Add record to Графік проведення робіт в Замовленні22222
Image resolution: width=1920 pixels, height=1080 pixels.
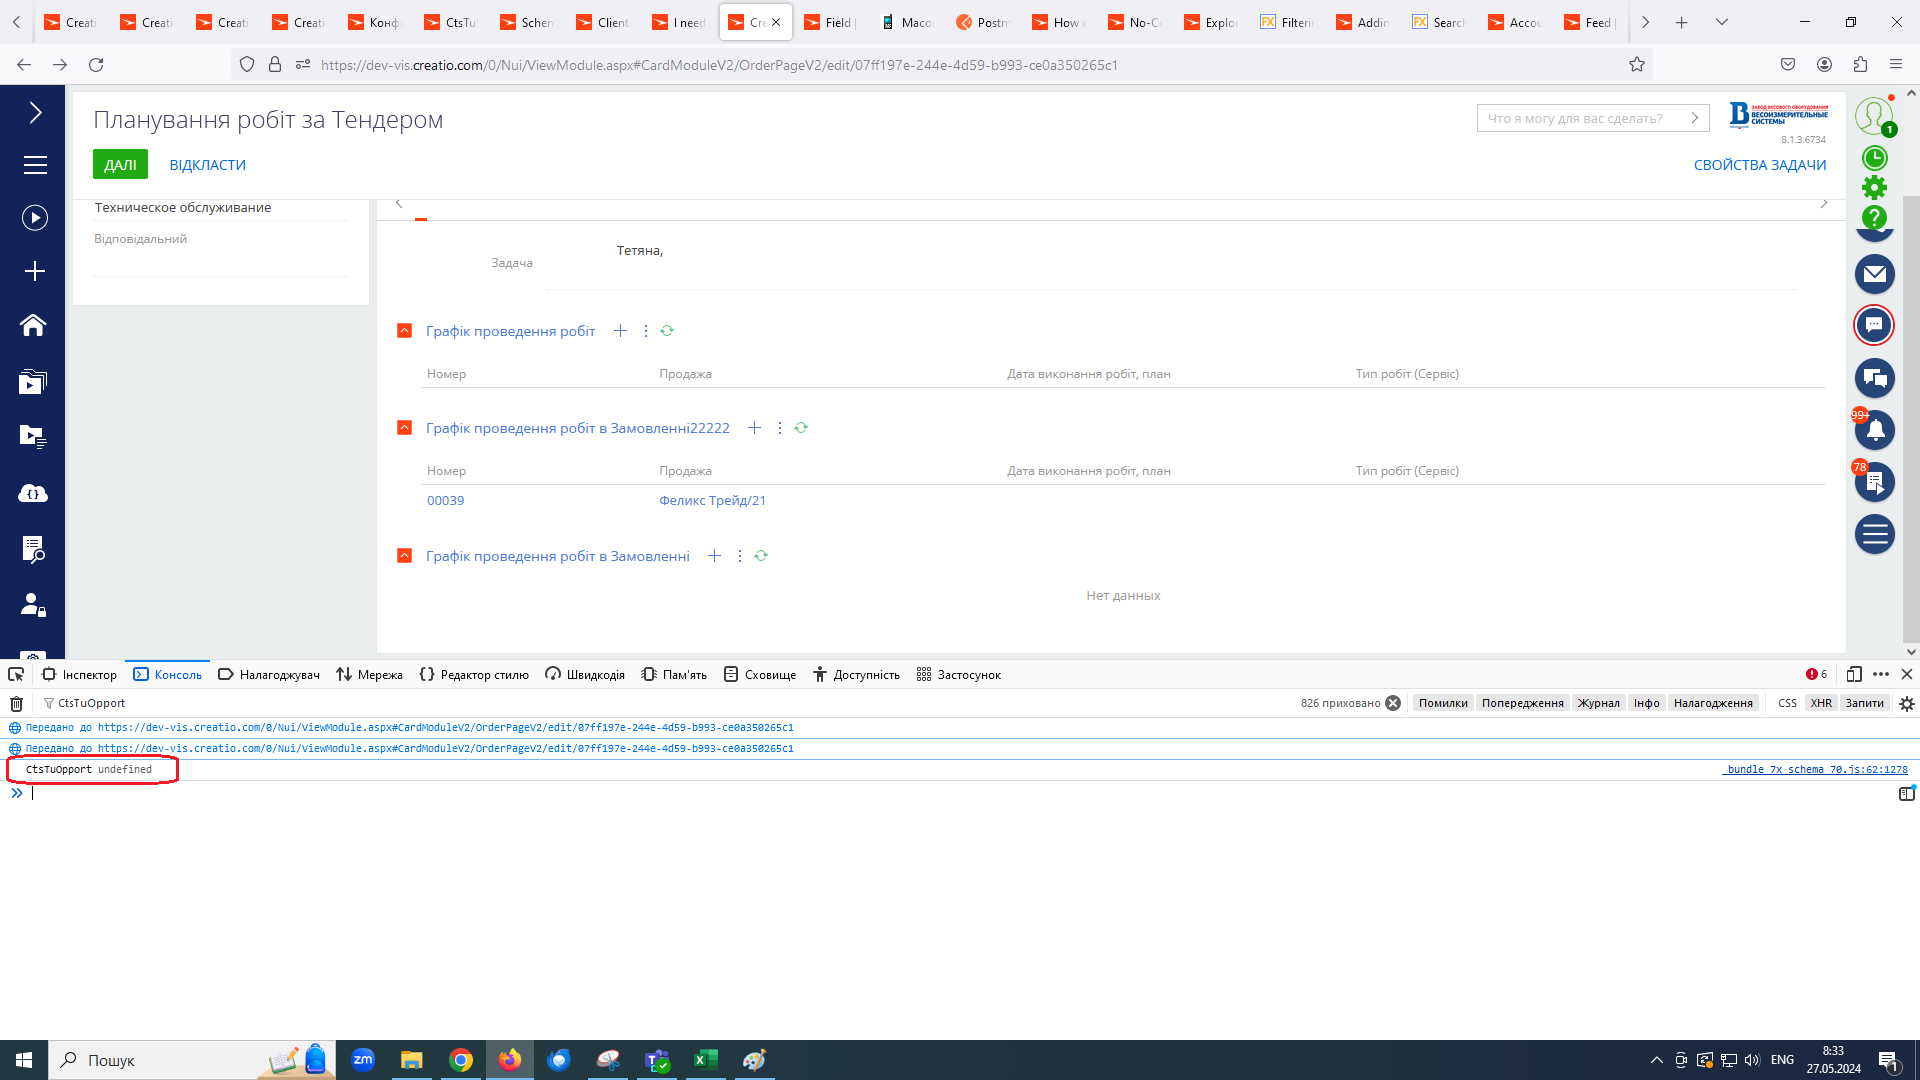754,428
